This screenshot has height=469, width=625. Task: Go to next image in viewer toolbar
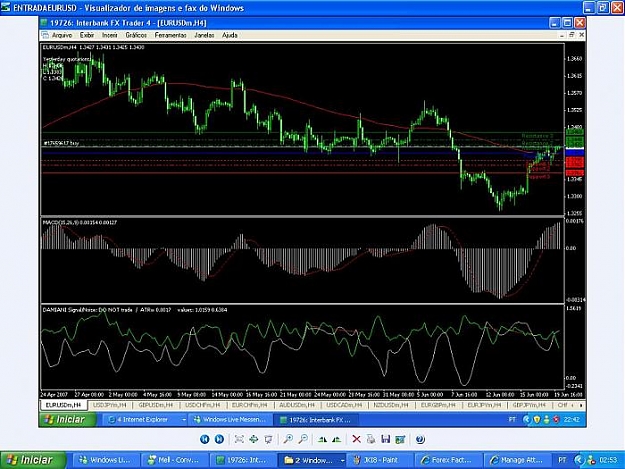[219, 439]
